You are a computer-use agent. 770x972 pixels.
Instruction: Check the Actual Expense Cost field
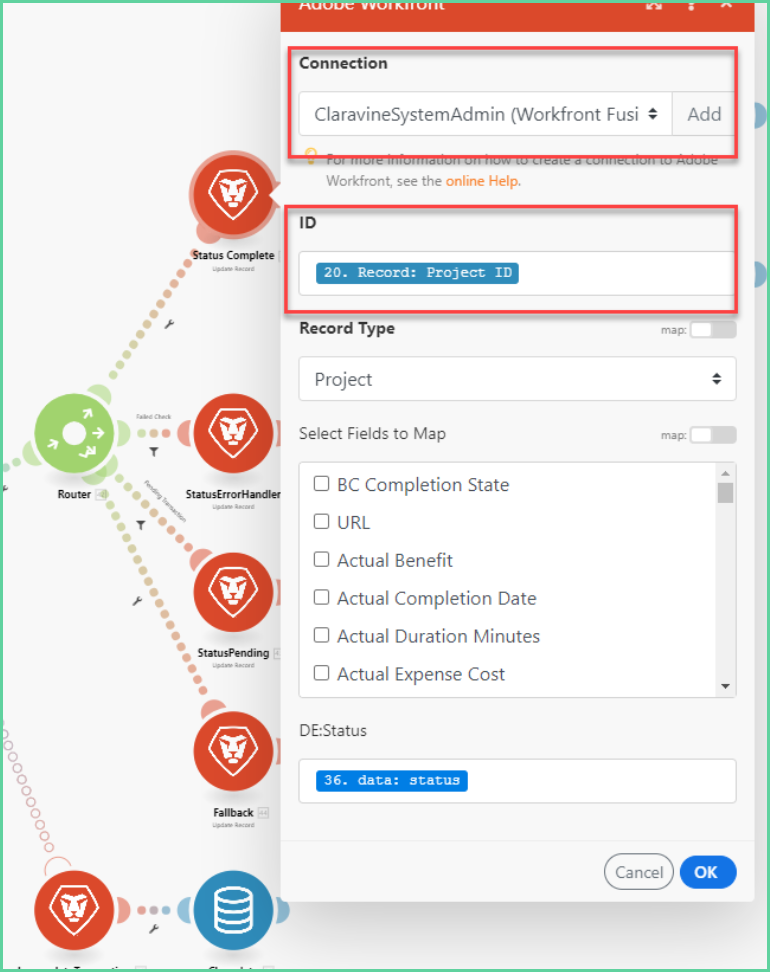coord(321,673)
